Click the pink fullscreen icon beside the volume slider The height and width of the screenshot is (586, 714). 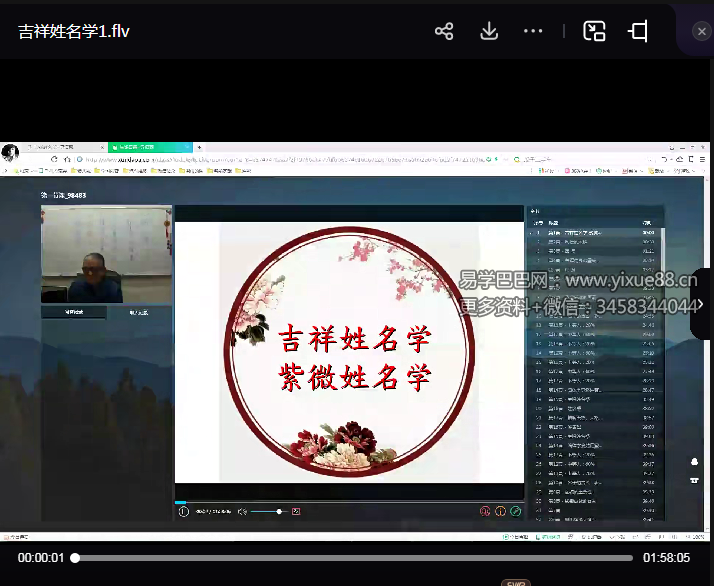point(296,511)
